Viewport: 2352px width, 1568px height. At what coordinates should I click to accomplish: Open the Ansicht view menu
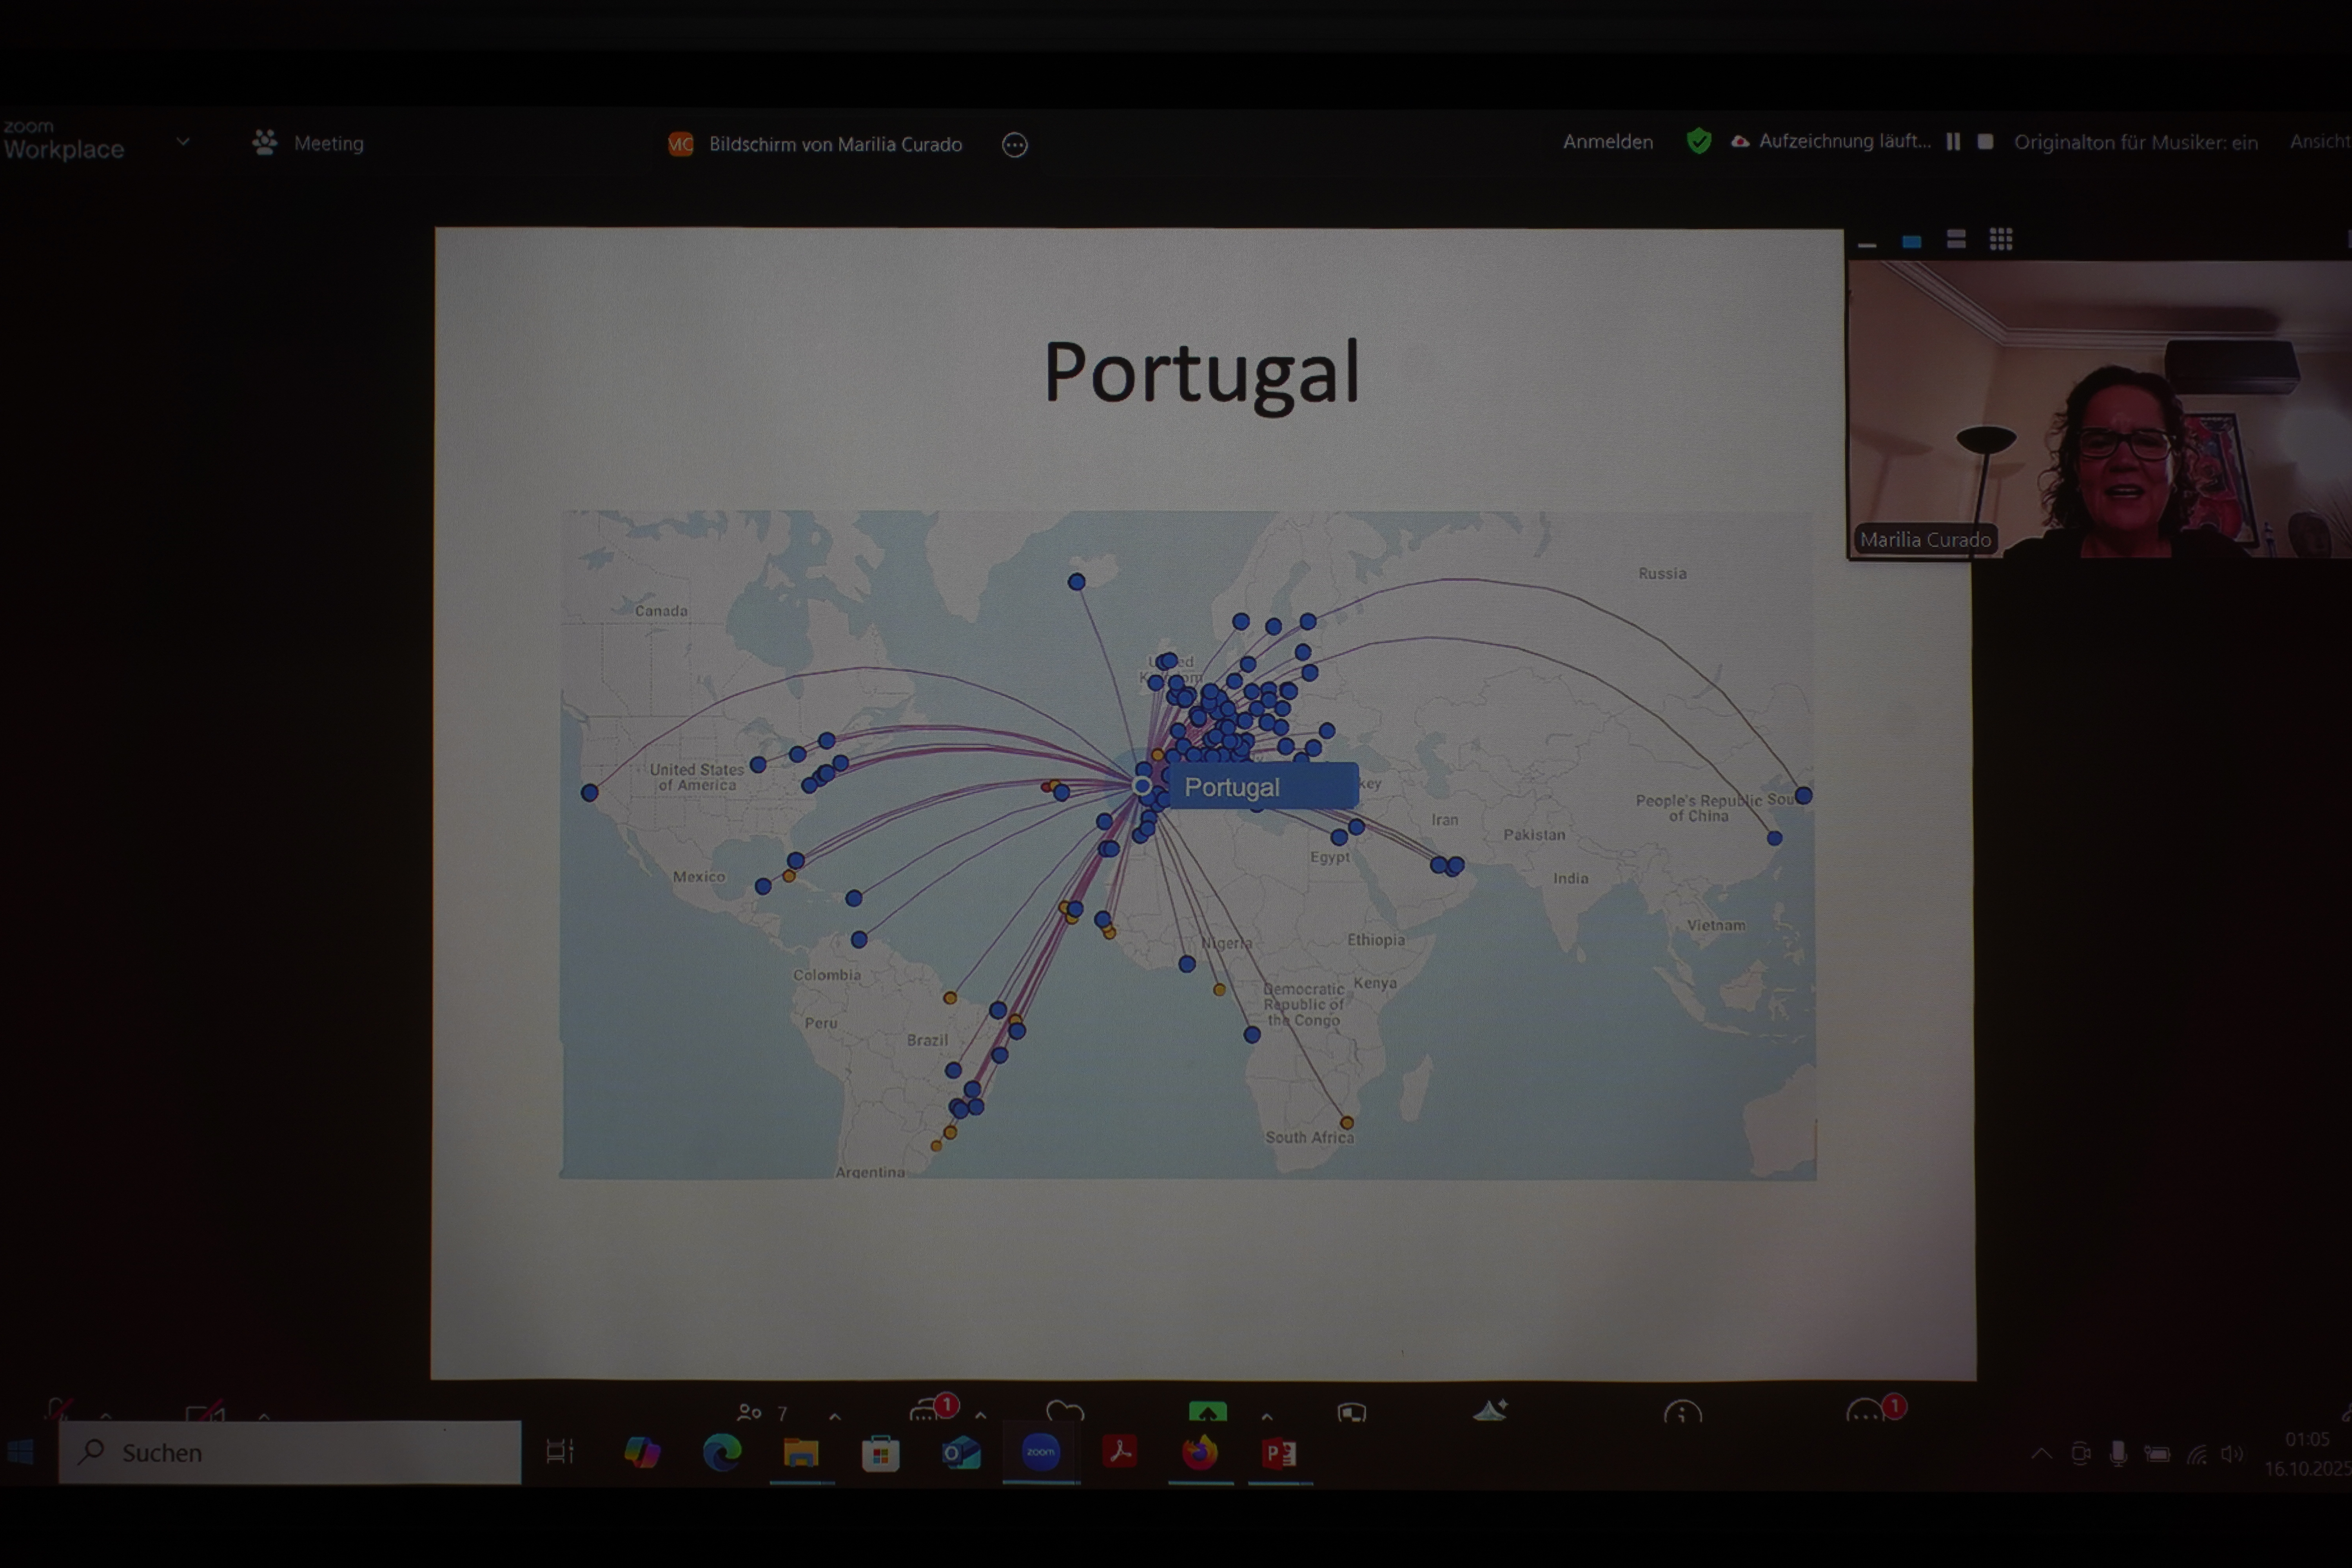2319,142
